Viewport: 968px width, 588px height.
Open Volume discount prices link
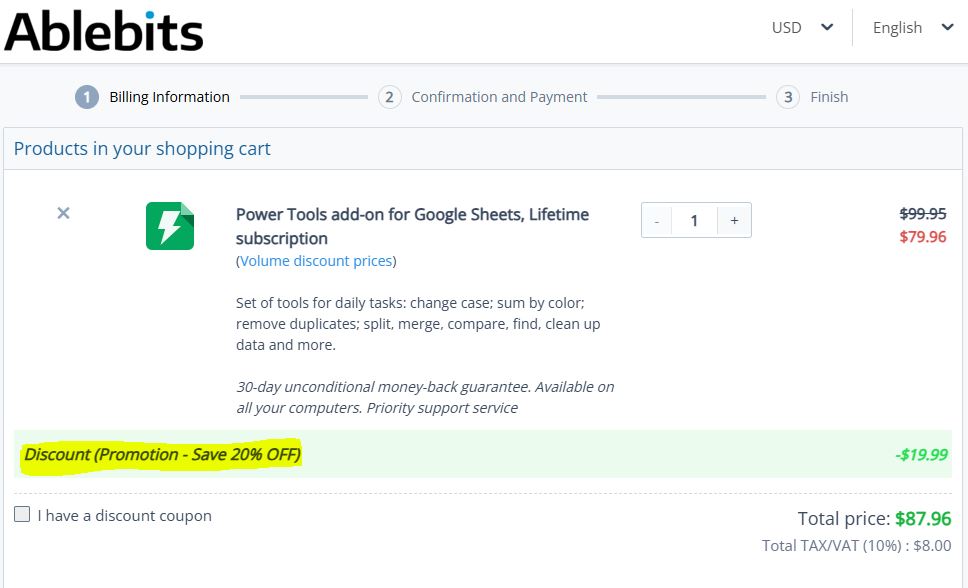(x=316, y=261)
